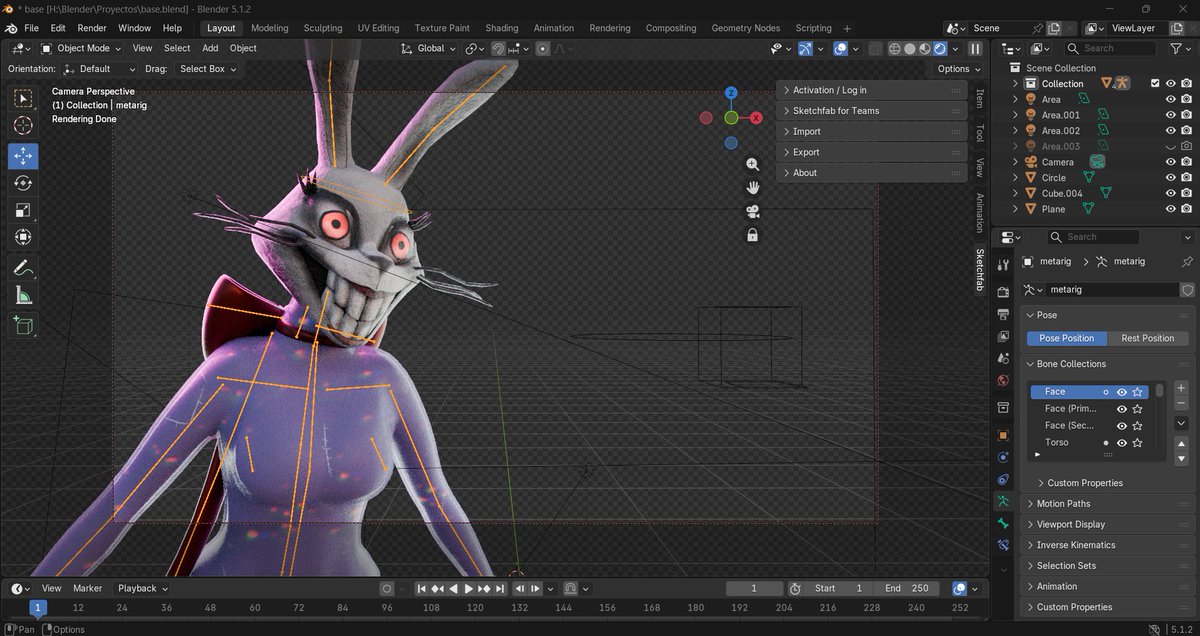Switch to the Geometry Nodes workspace tab
The image size is (1200, 636).
(746, 28)
